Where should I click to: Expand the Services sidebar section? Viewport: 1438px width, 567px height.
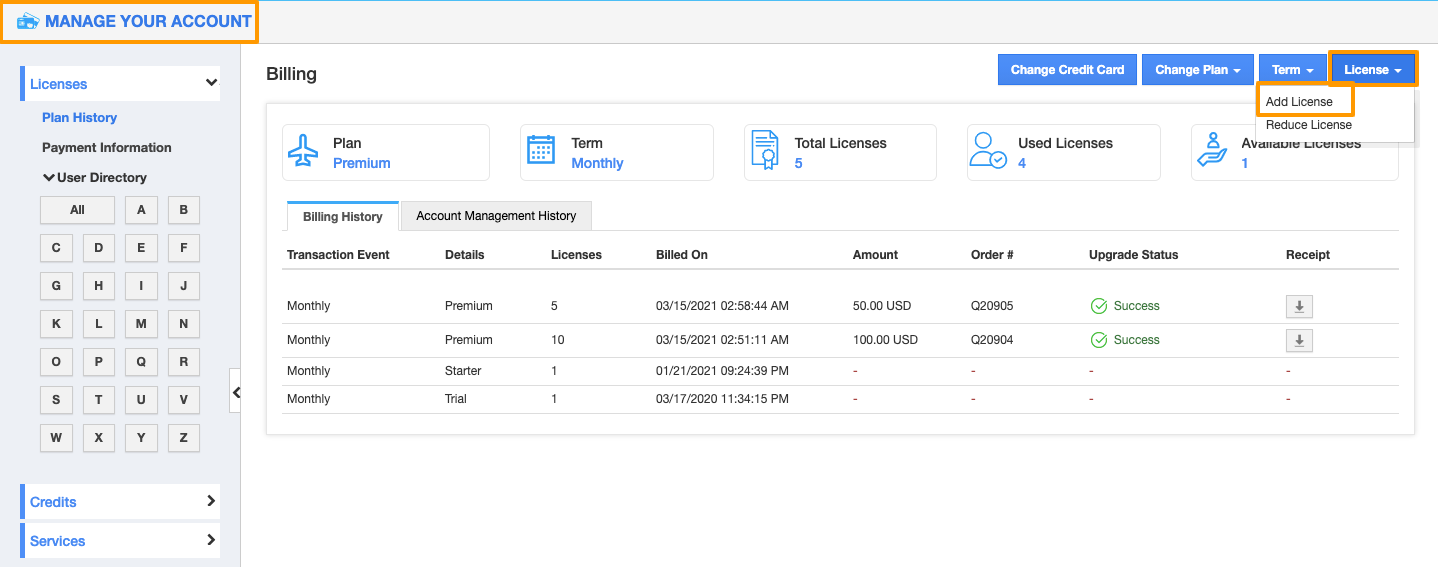coord(120,541)
